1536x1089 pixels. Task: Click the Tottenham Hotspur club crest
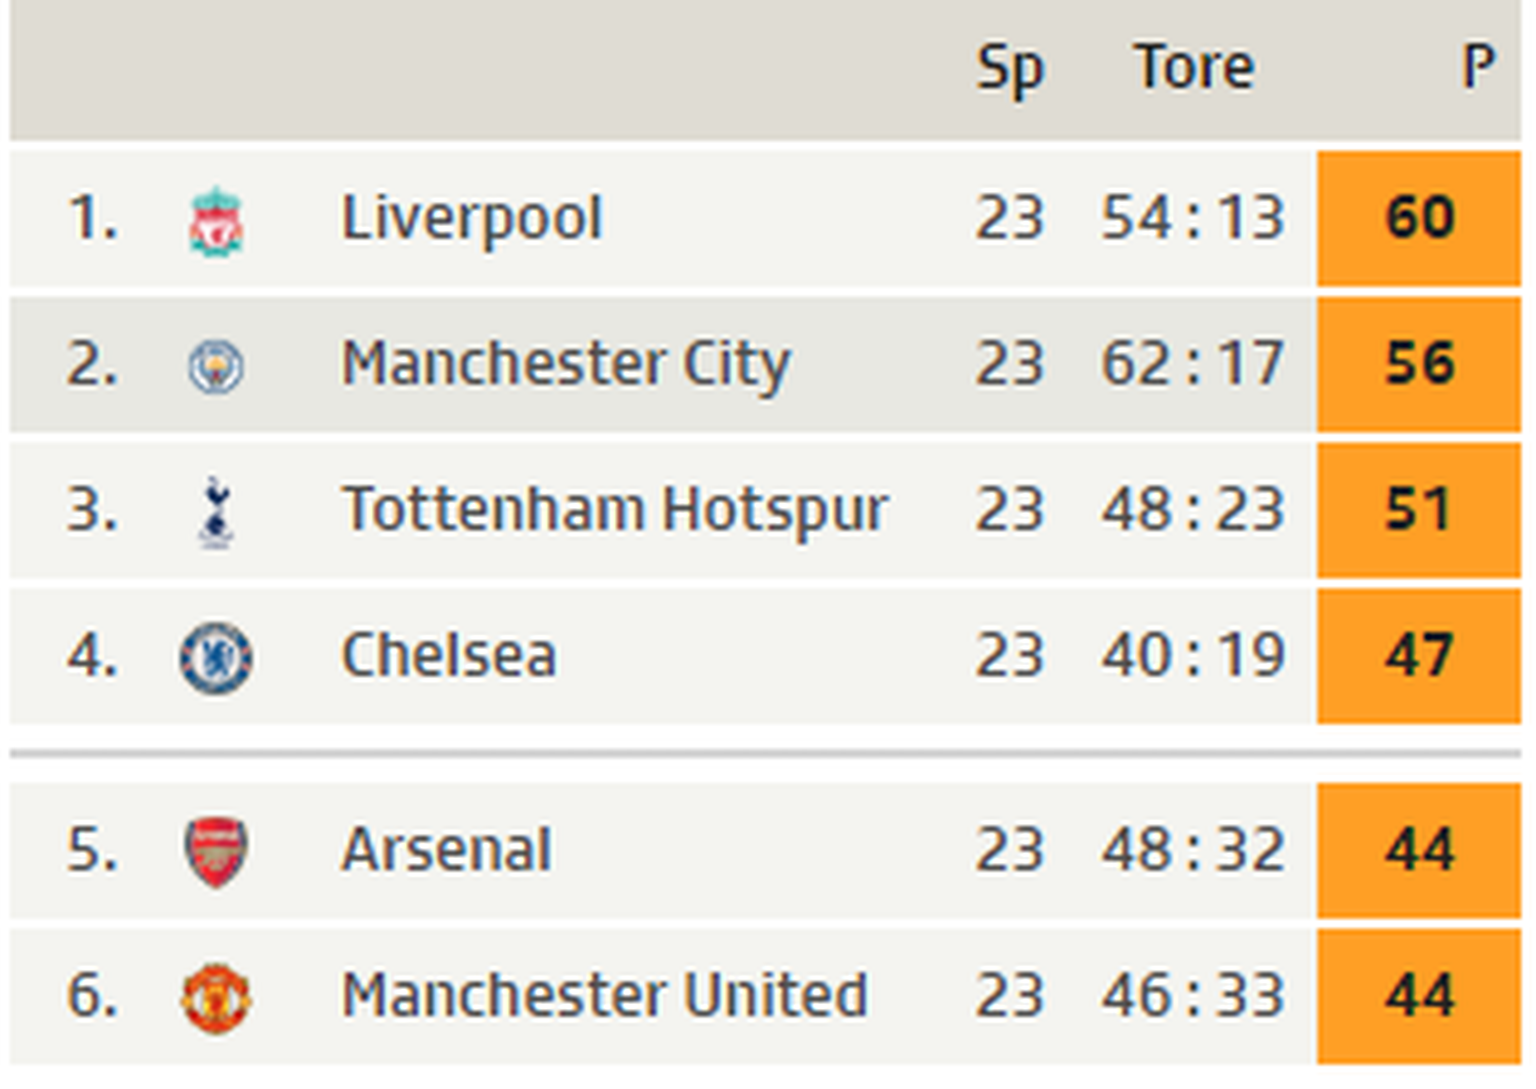216,511
